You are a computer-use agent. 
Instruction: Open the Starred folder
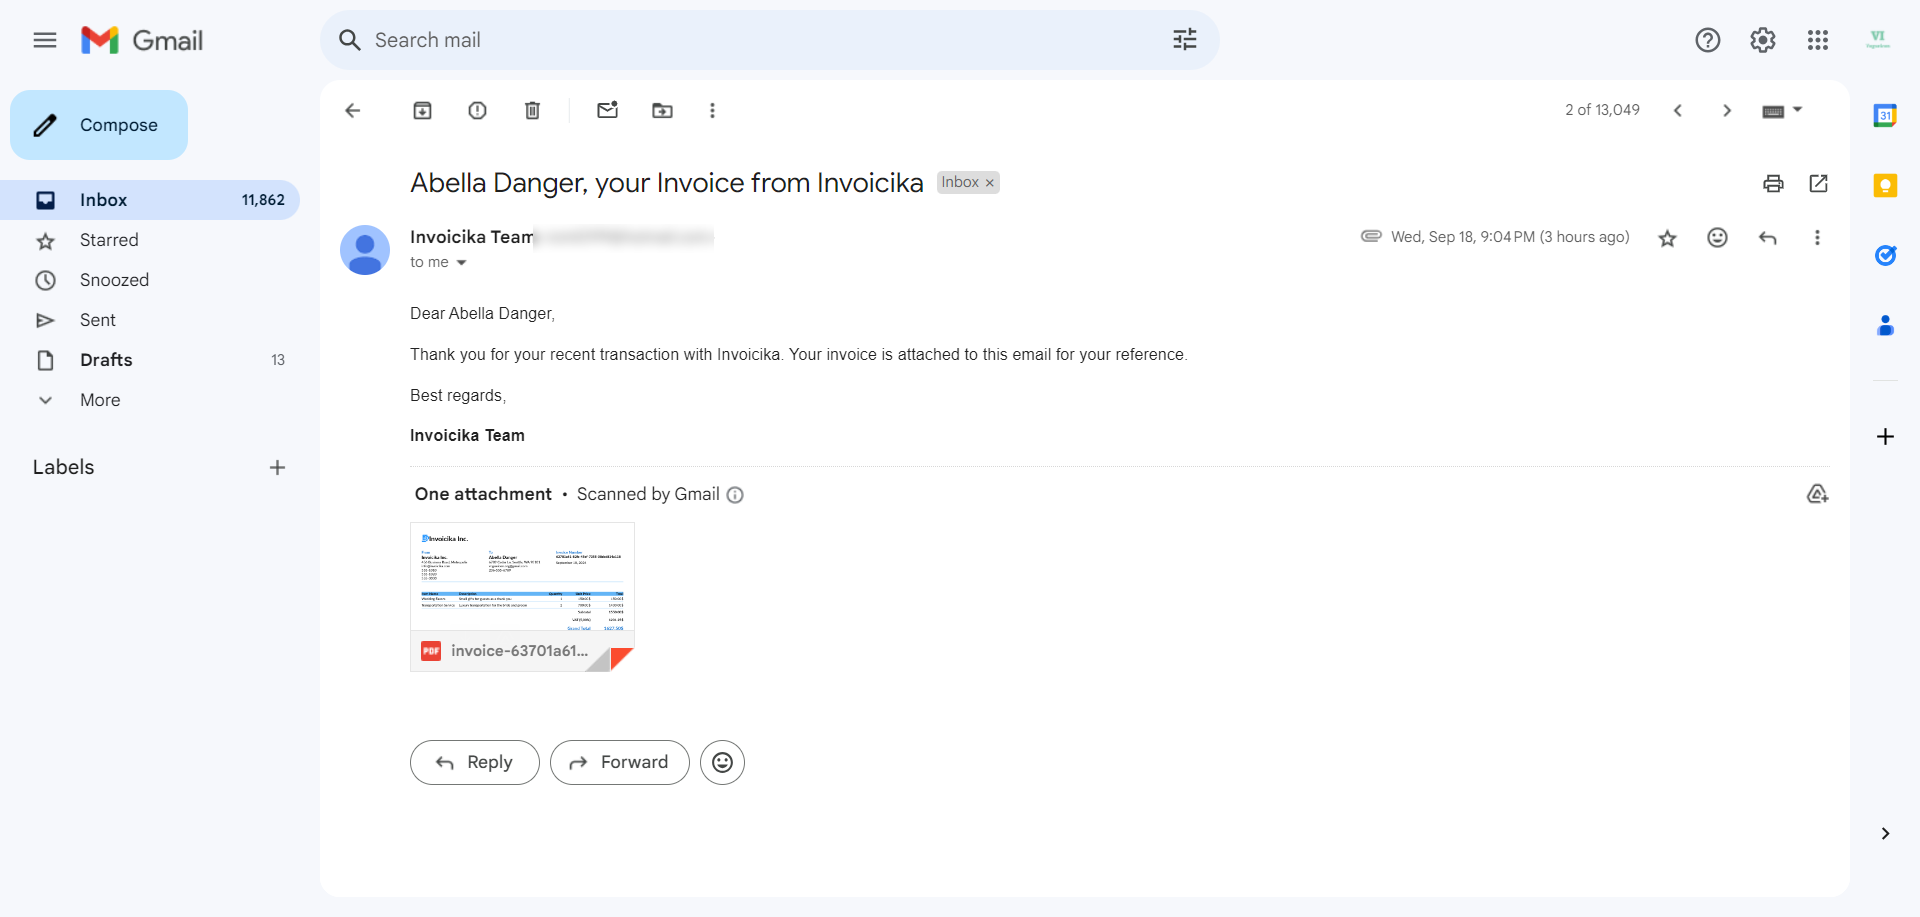tap(150, 240)
